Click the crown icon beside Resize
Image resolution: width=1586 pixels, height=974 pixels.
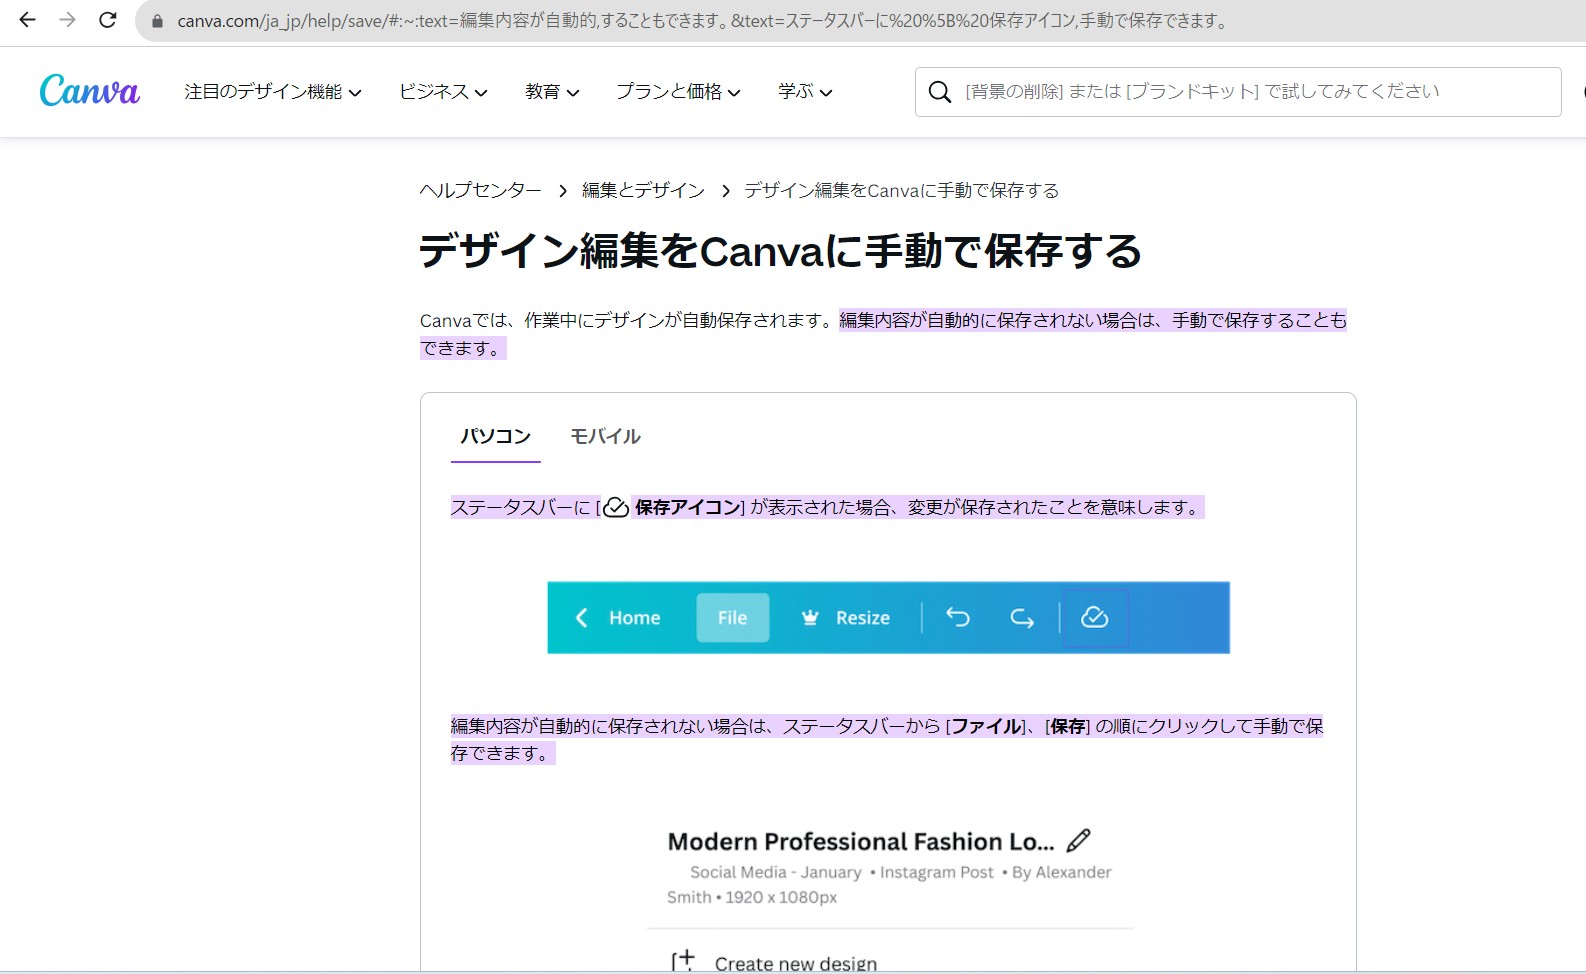(x=810, y=618)
